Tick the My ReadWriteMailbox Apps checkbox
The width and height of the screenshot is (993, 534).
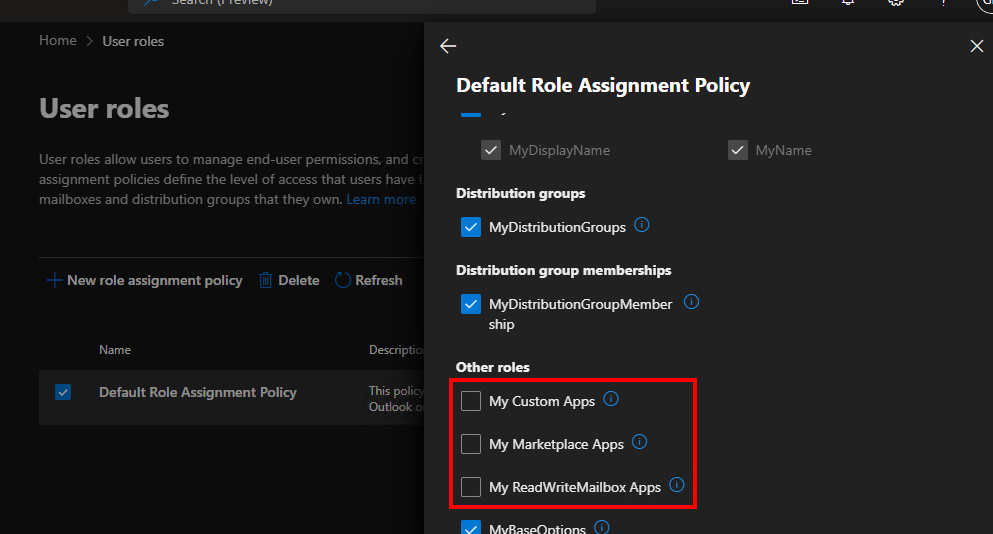click(x=471, y=487)
